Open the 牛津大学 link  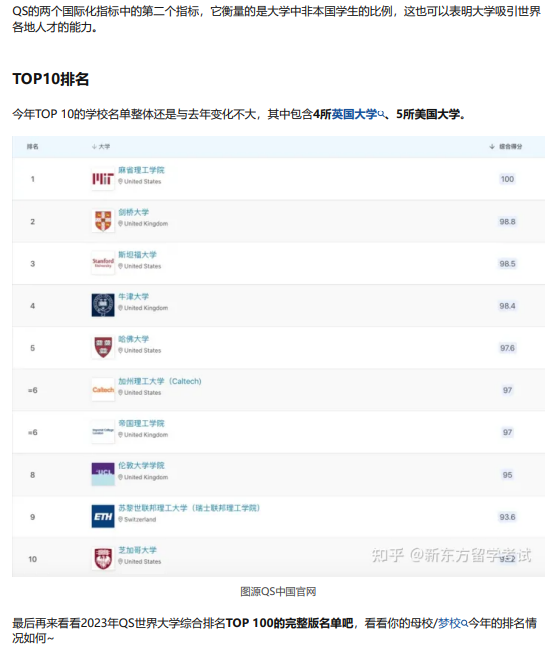point(133,296)
